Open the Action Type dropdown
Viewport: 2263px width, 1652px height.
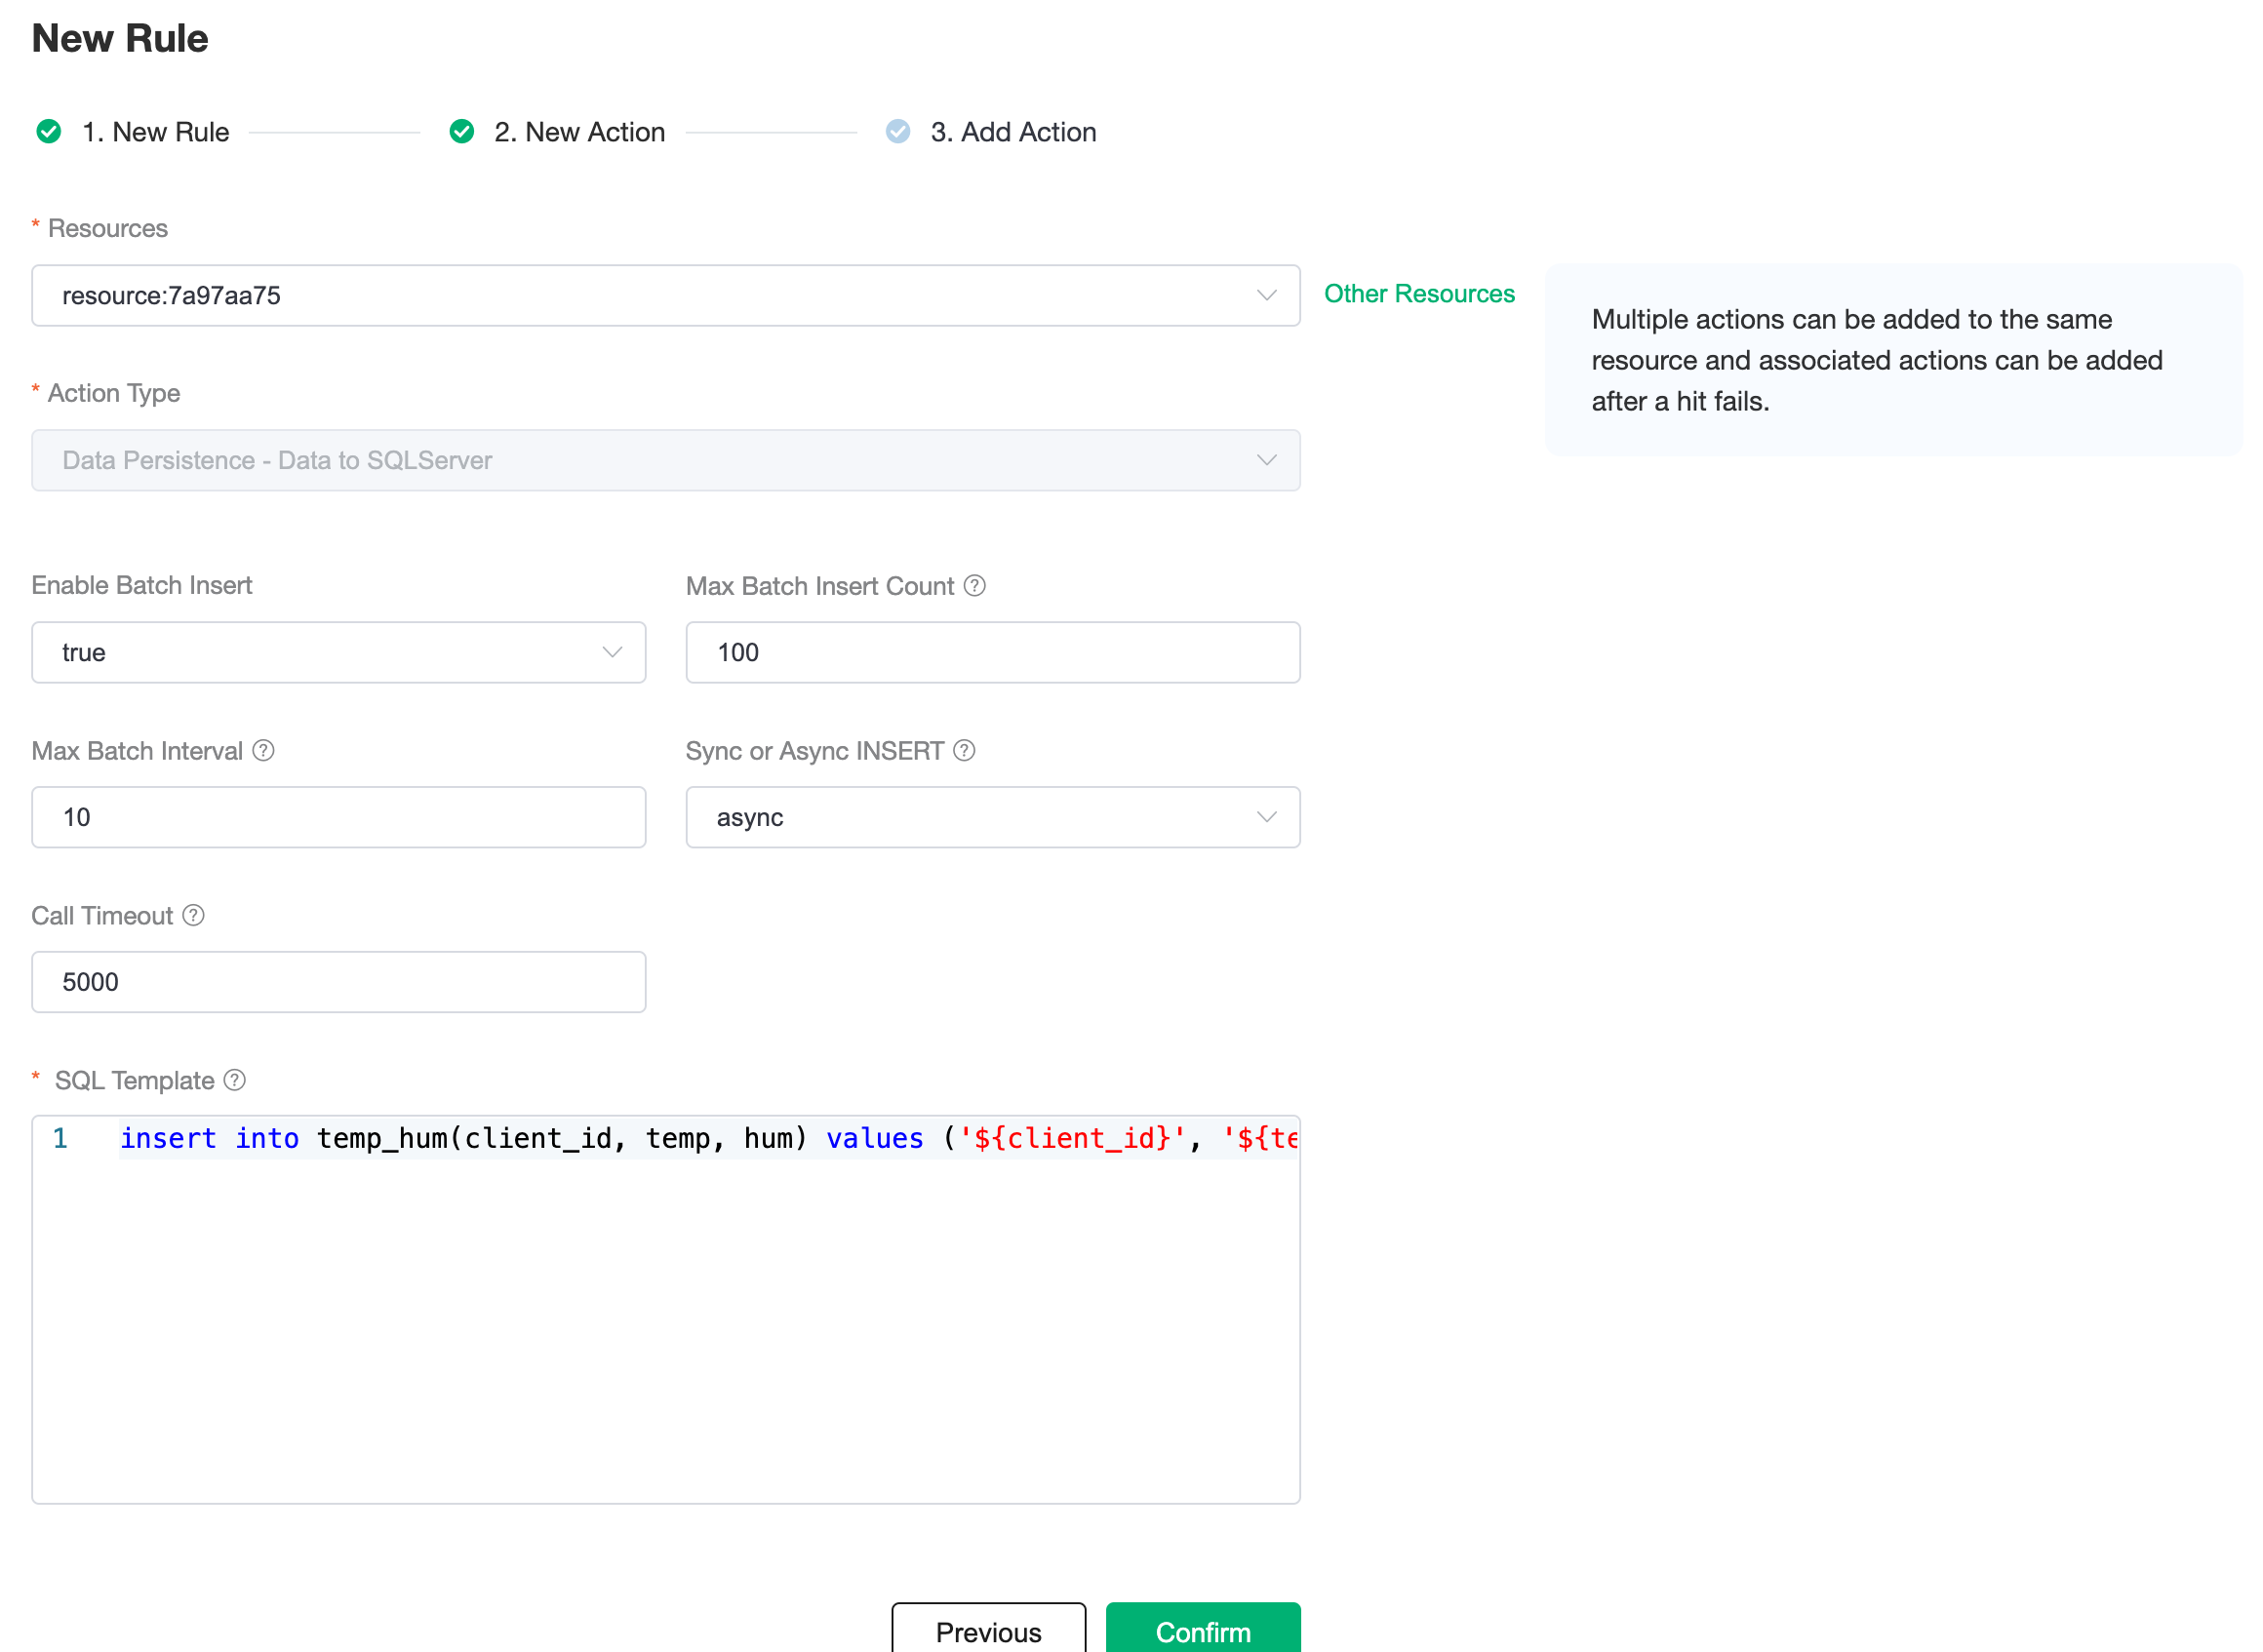[x=665, y=460]
